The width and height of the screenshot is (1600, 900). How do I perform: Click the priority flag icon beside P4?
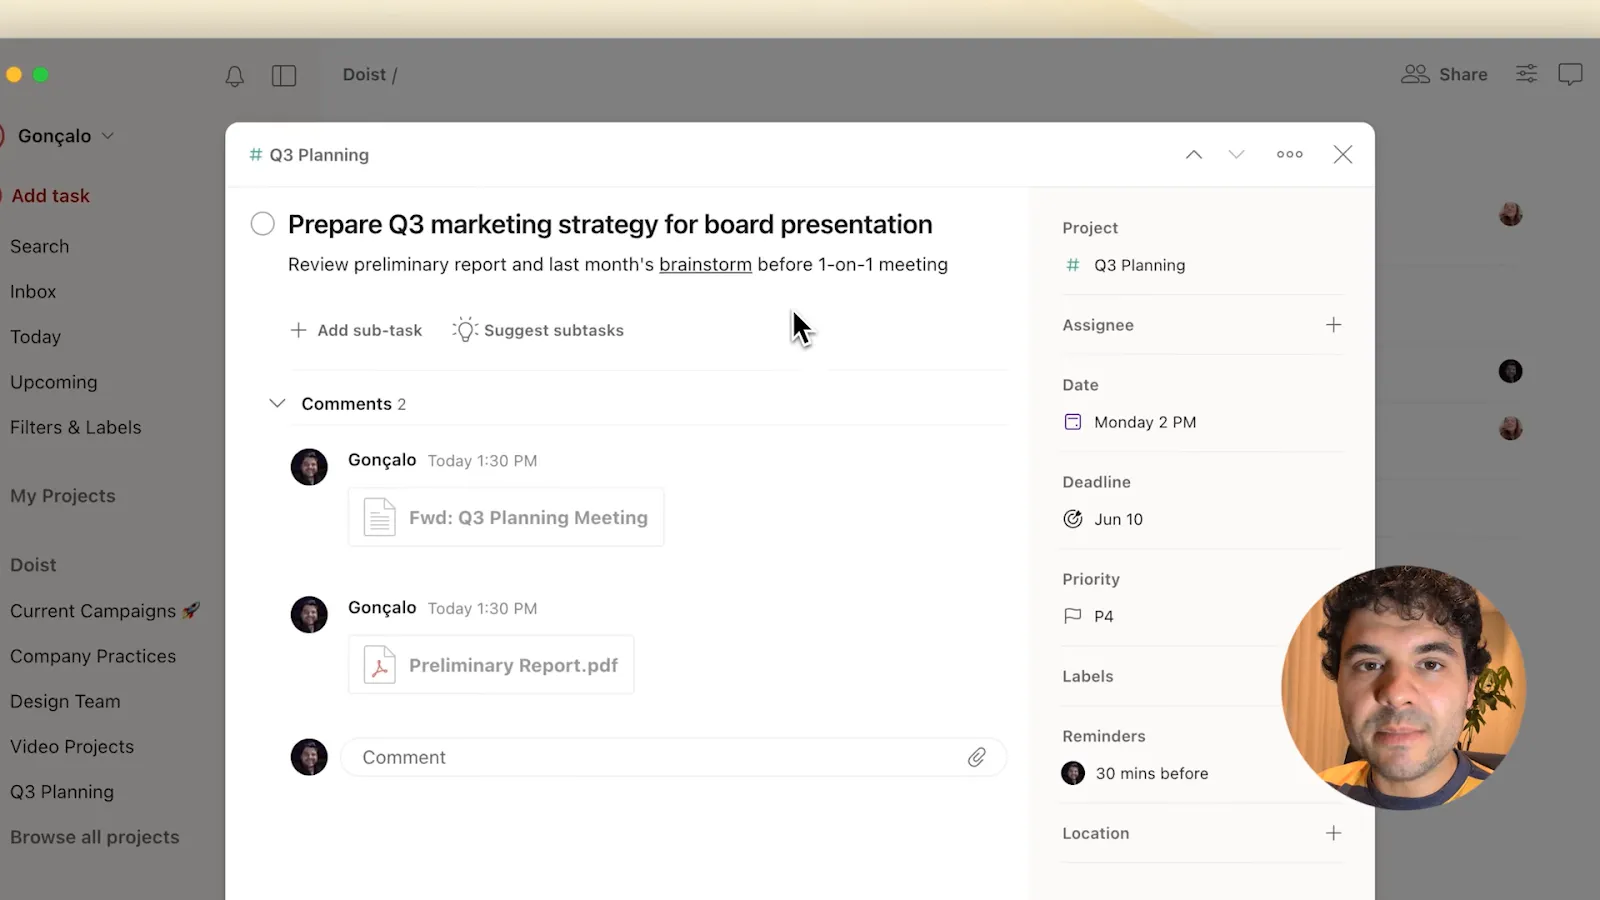coord(1073,616)
